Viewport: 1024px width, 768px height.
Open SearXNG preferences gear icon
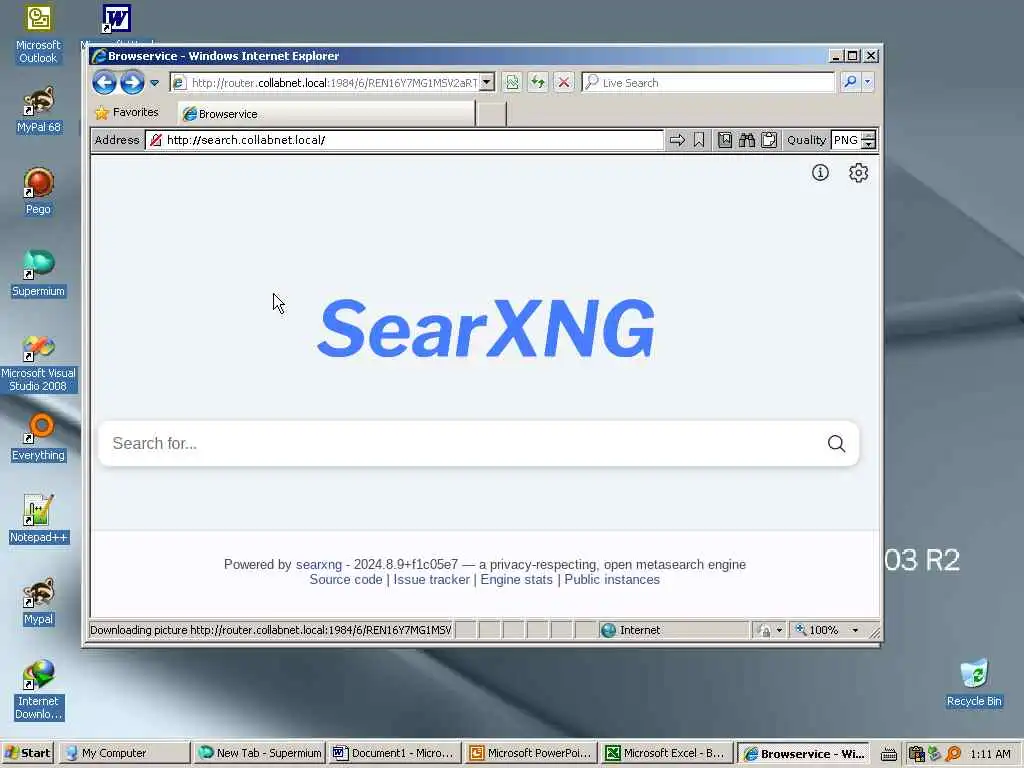point(858,172)
